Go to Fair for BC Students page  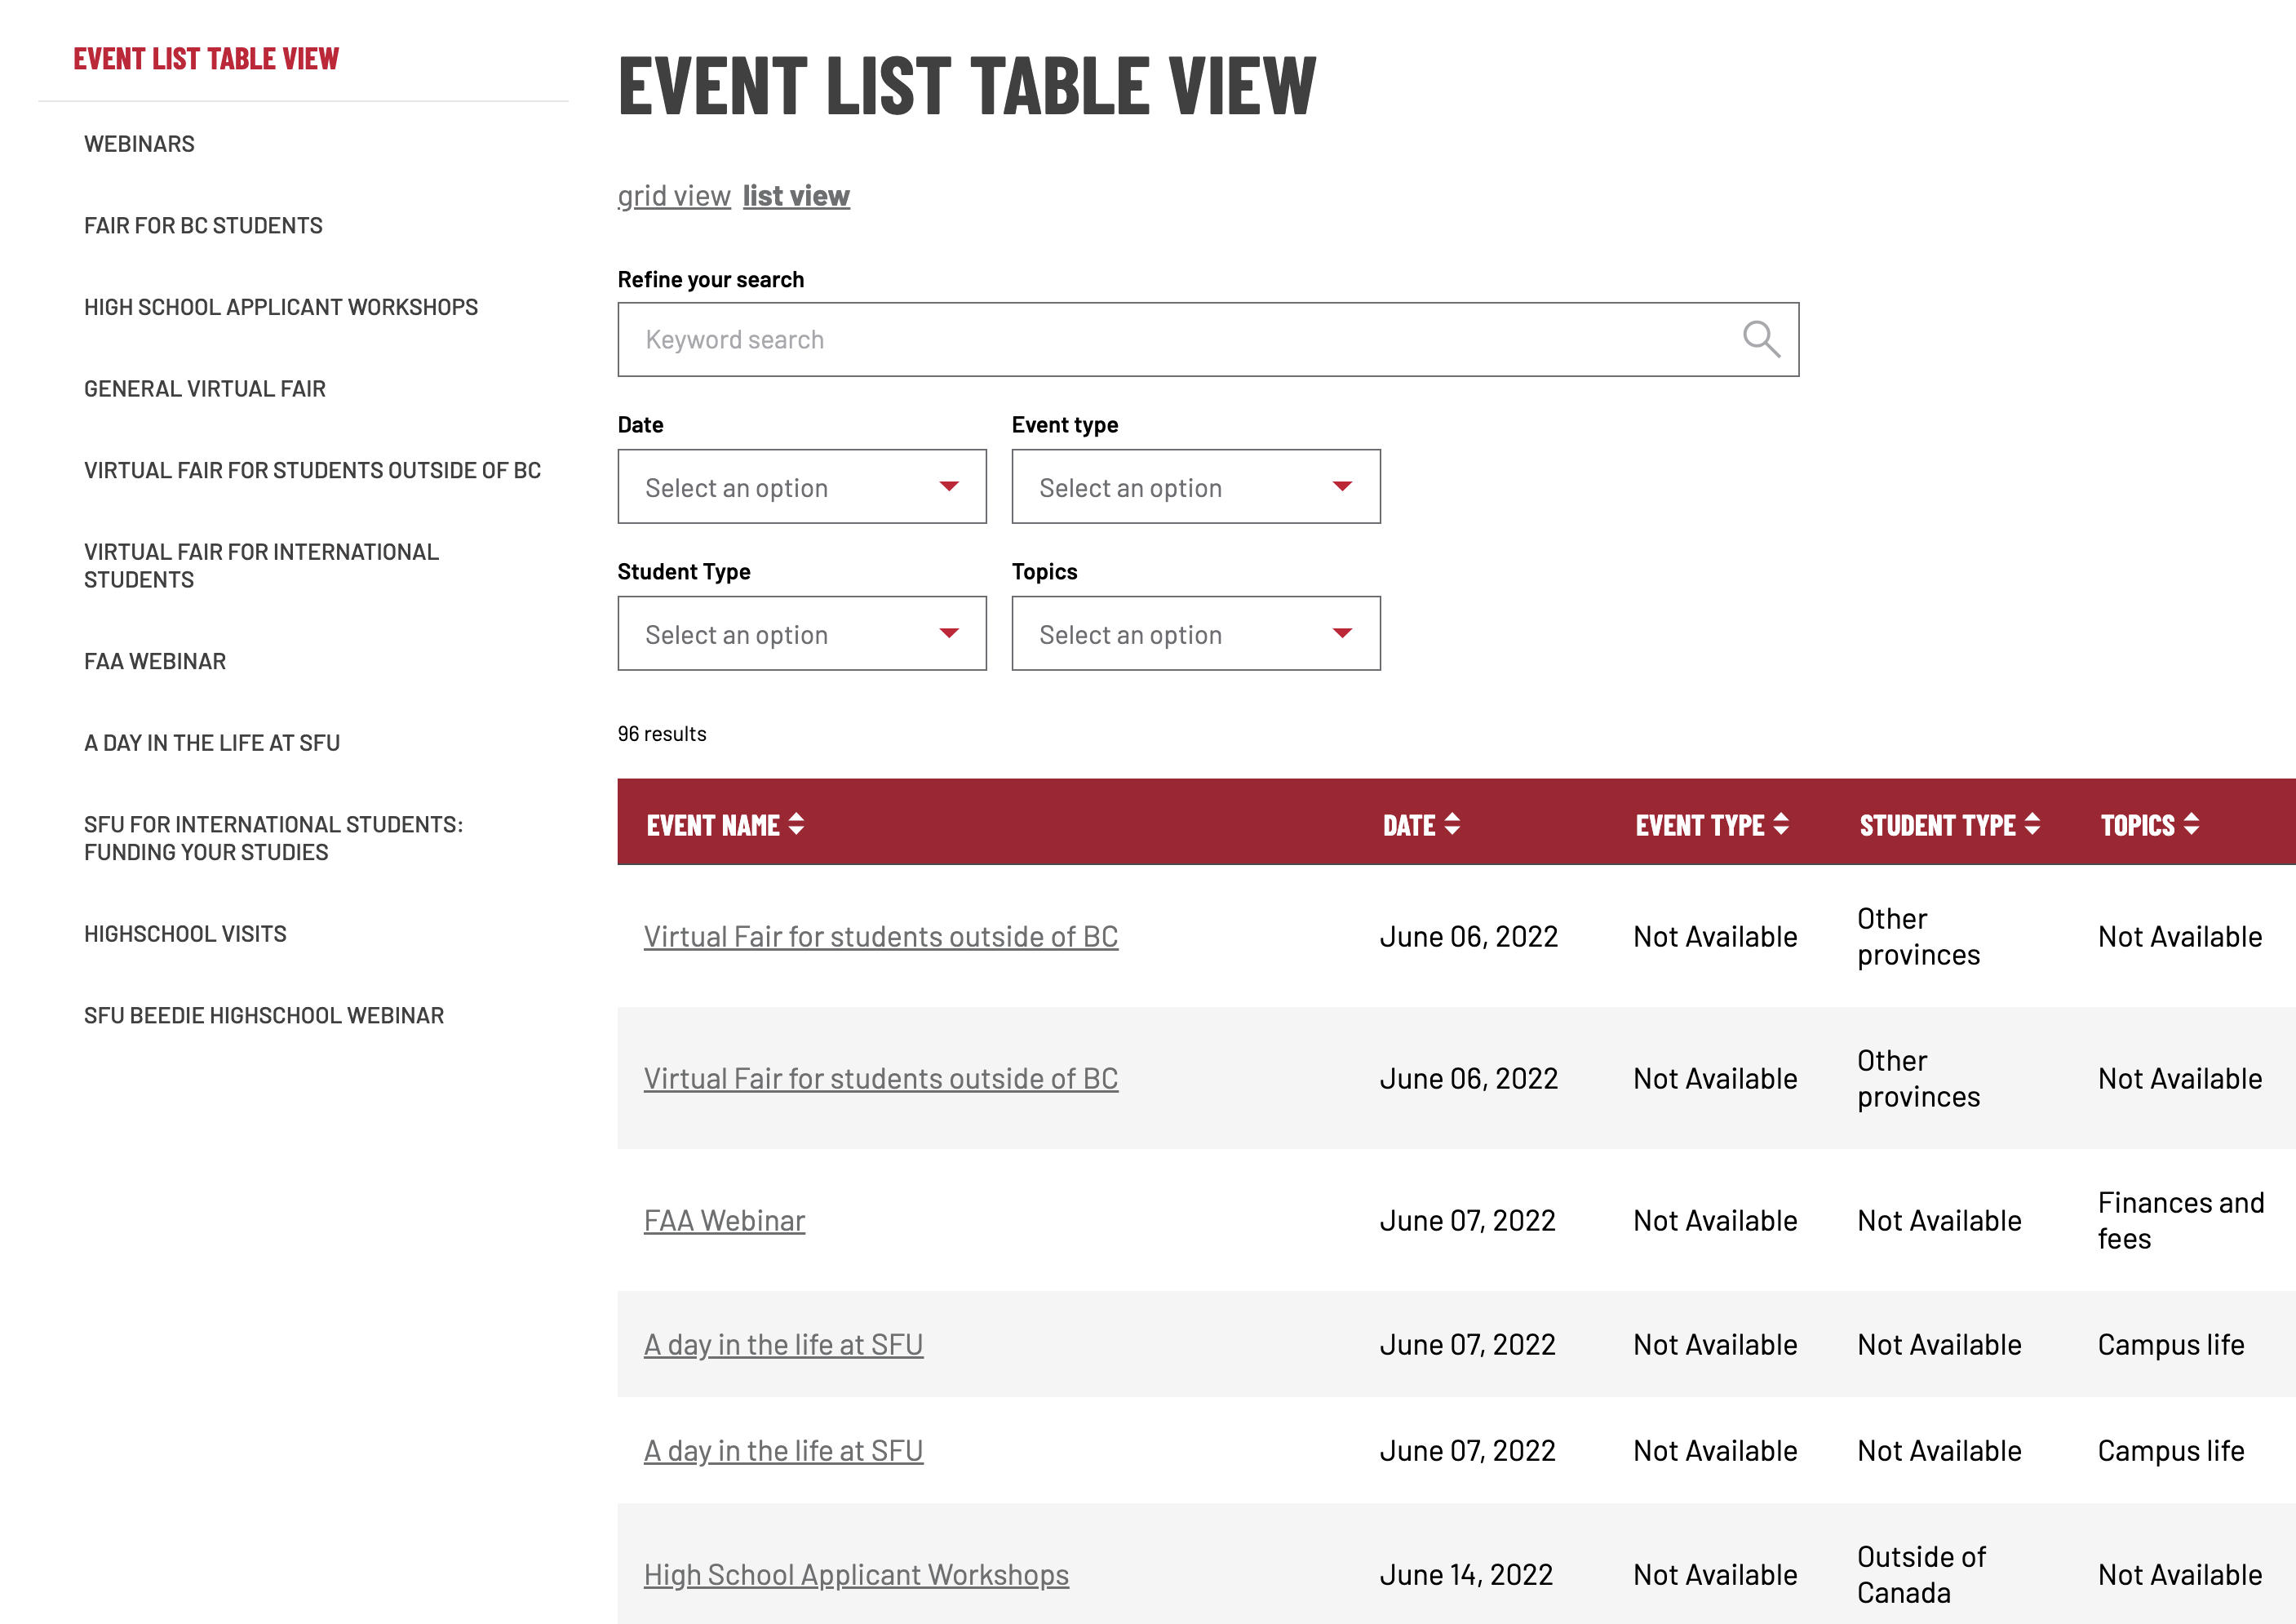point(203,226)
